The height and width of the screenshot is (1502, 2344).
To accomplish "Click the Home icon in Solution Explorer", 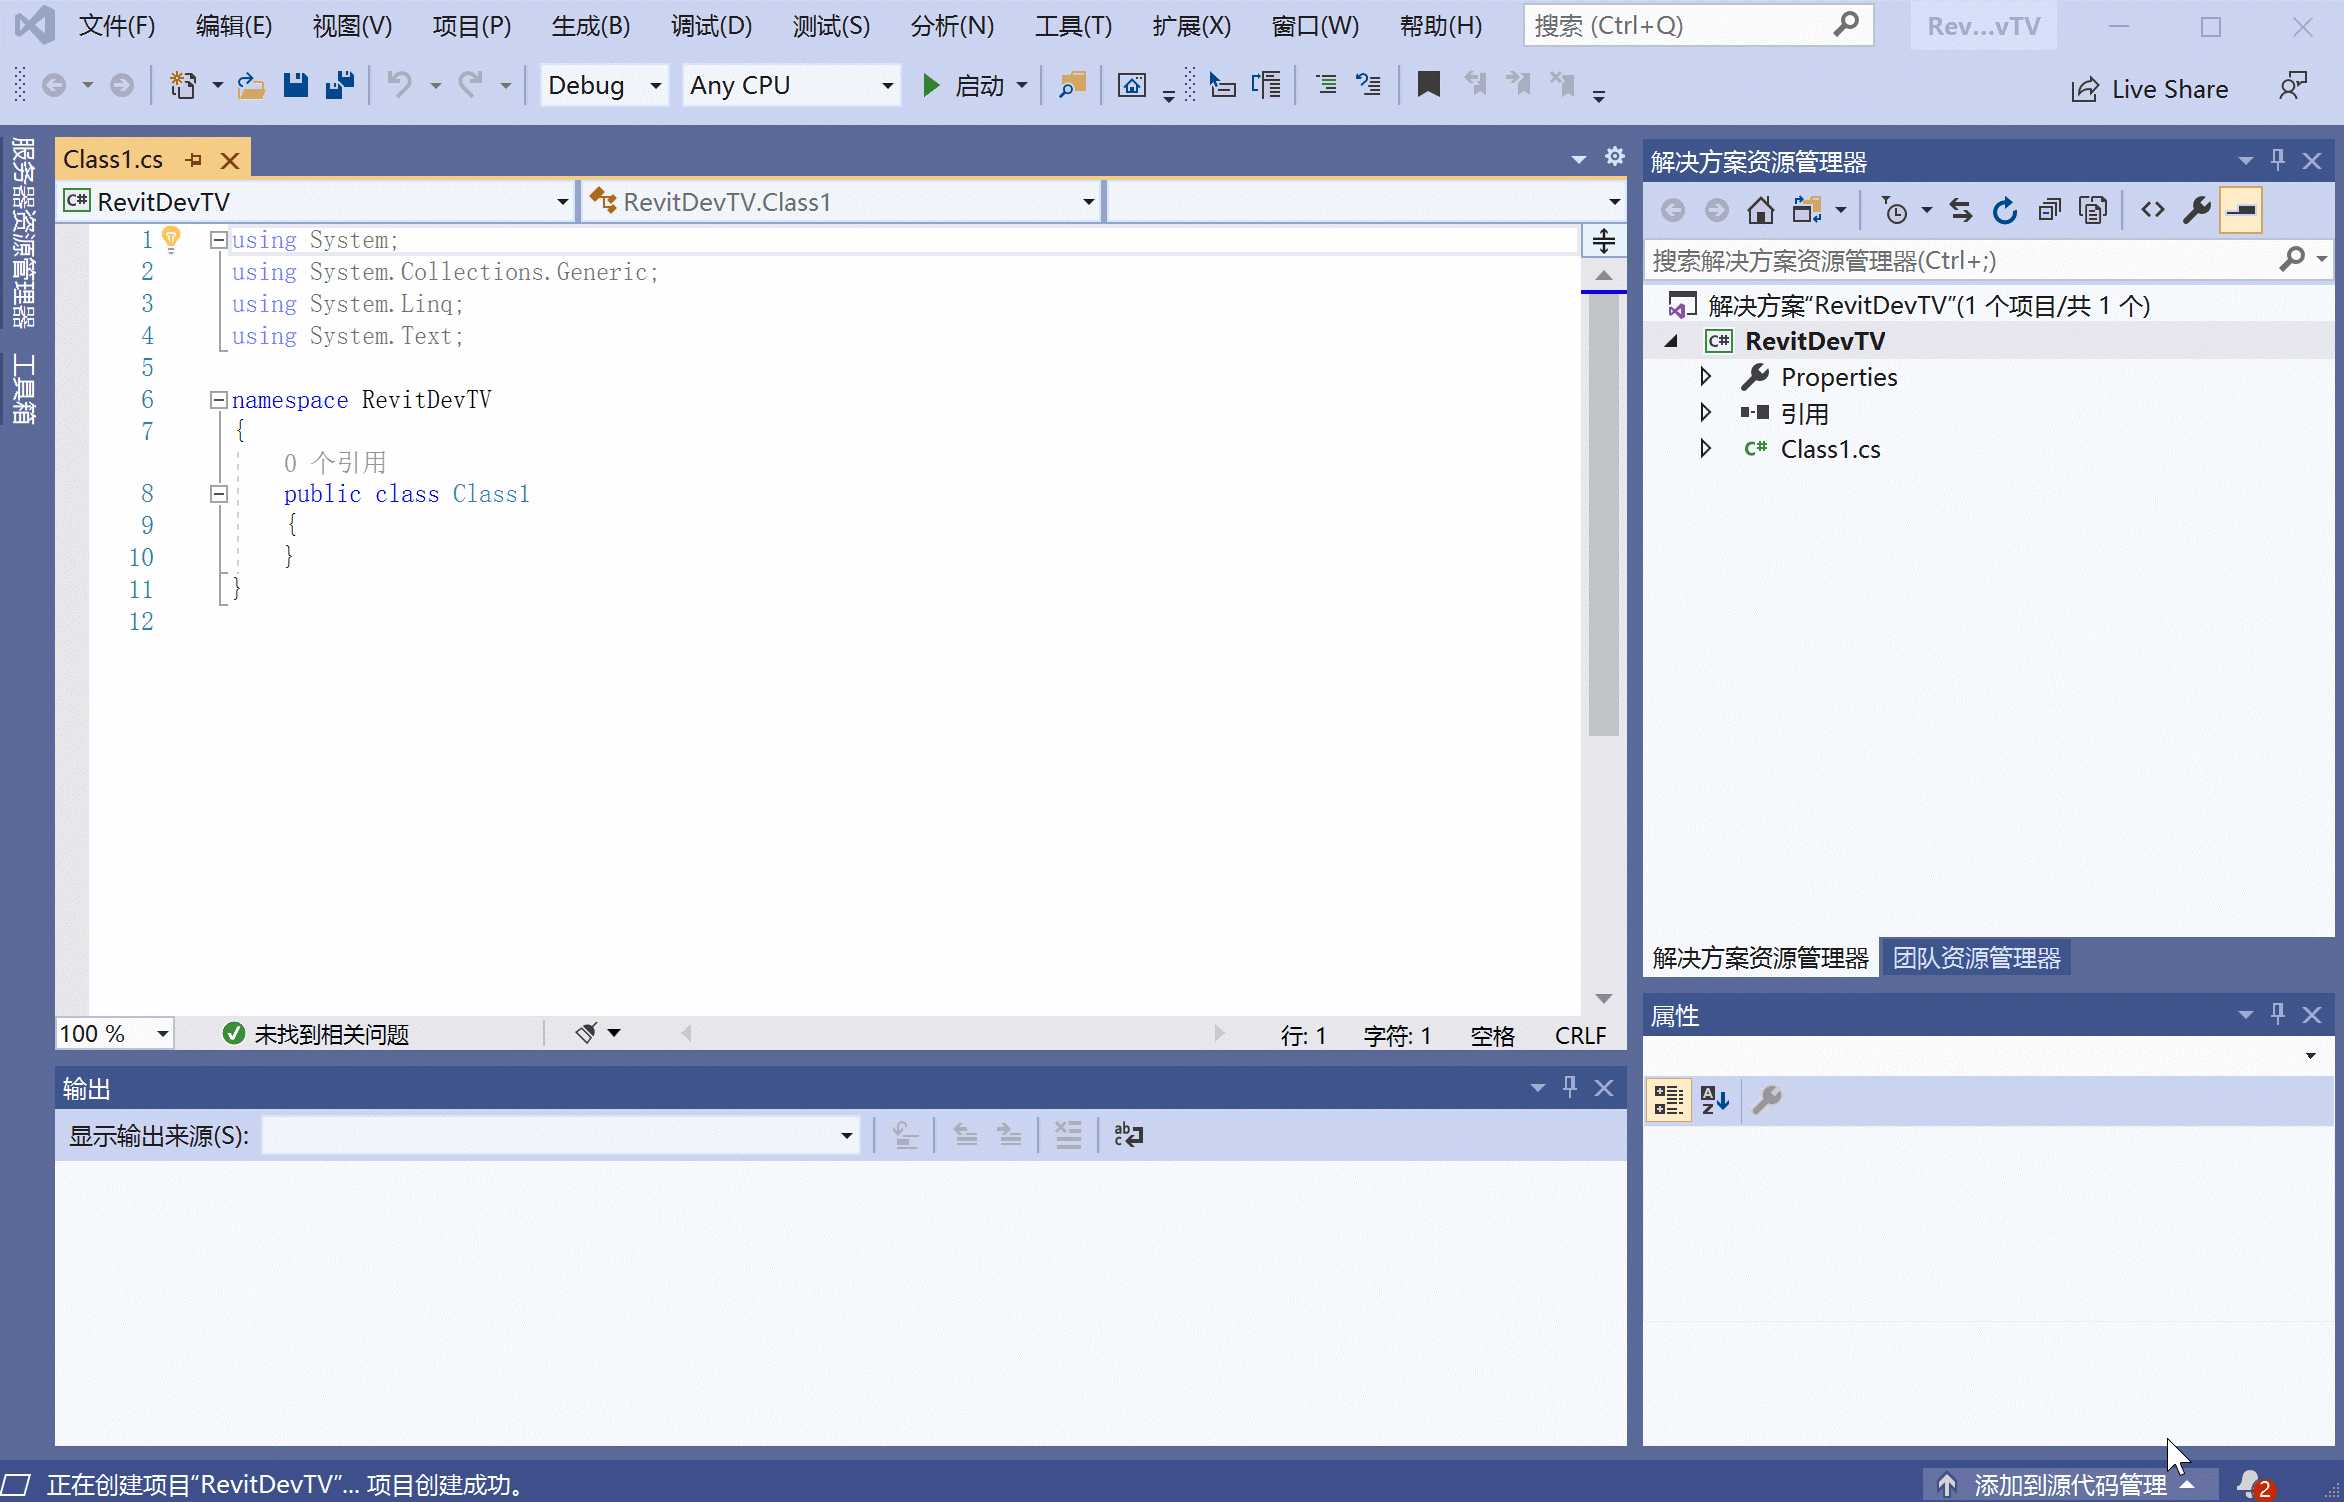I will (1760, 210).
